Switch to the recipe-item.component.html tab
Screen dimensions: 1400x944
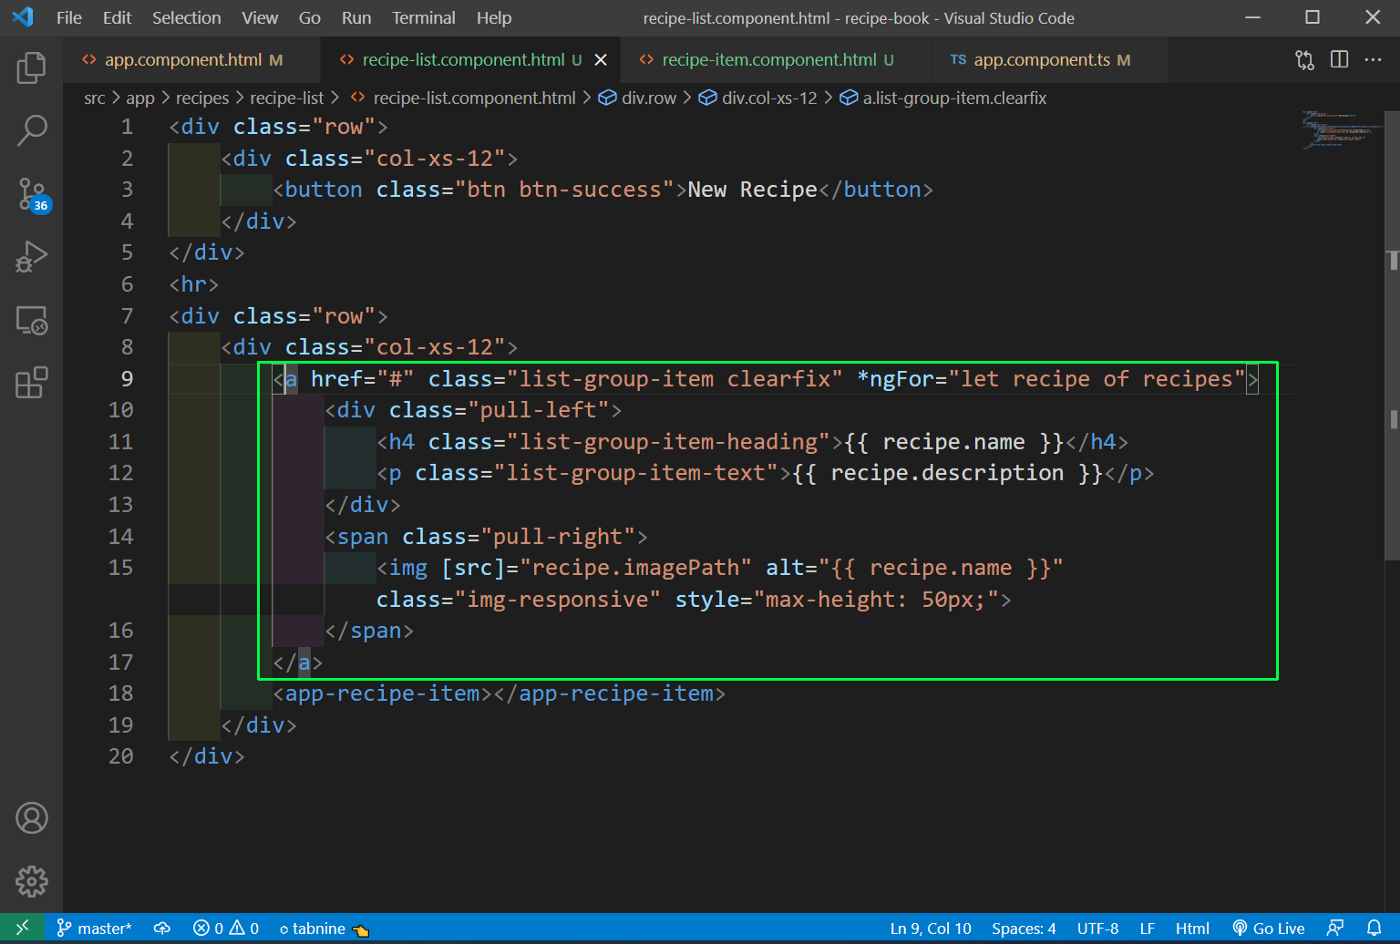tap(776, 60)
